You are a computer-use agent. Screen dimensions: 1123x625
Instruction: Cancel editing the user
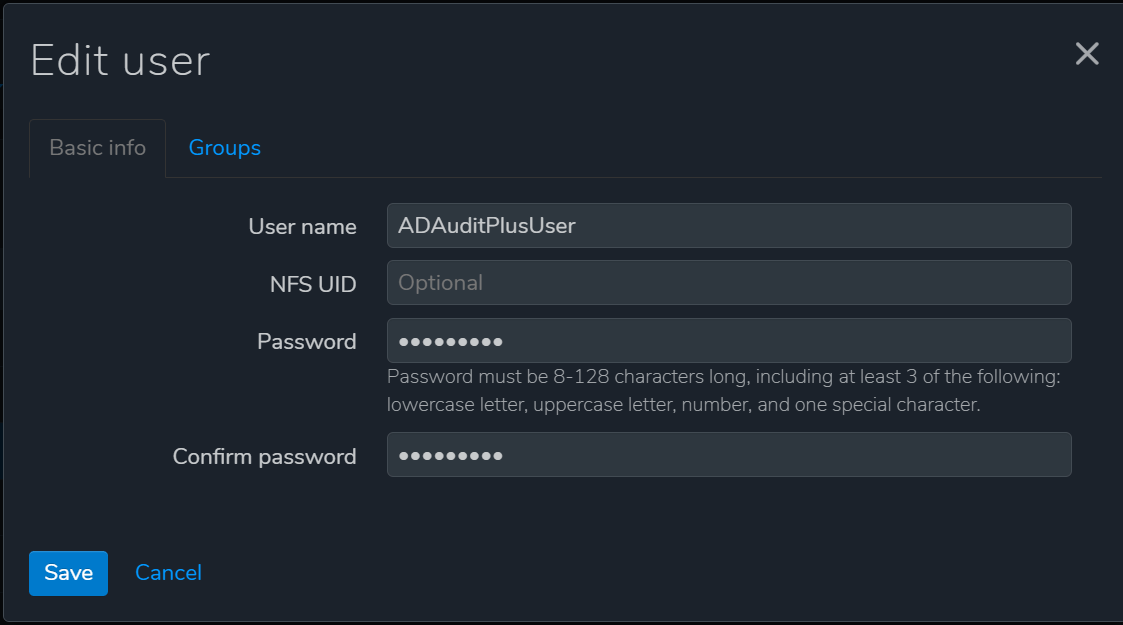[168, 573]
